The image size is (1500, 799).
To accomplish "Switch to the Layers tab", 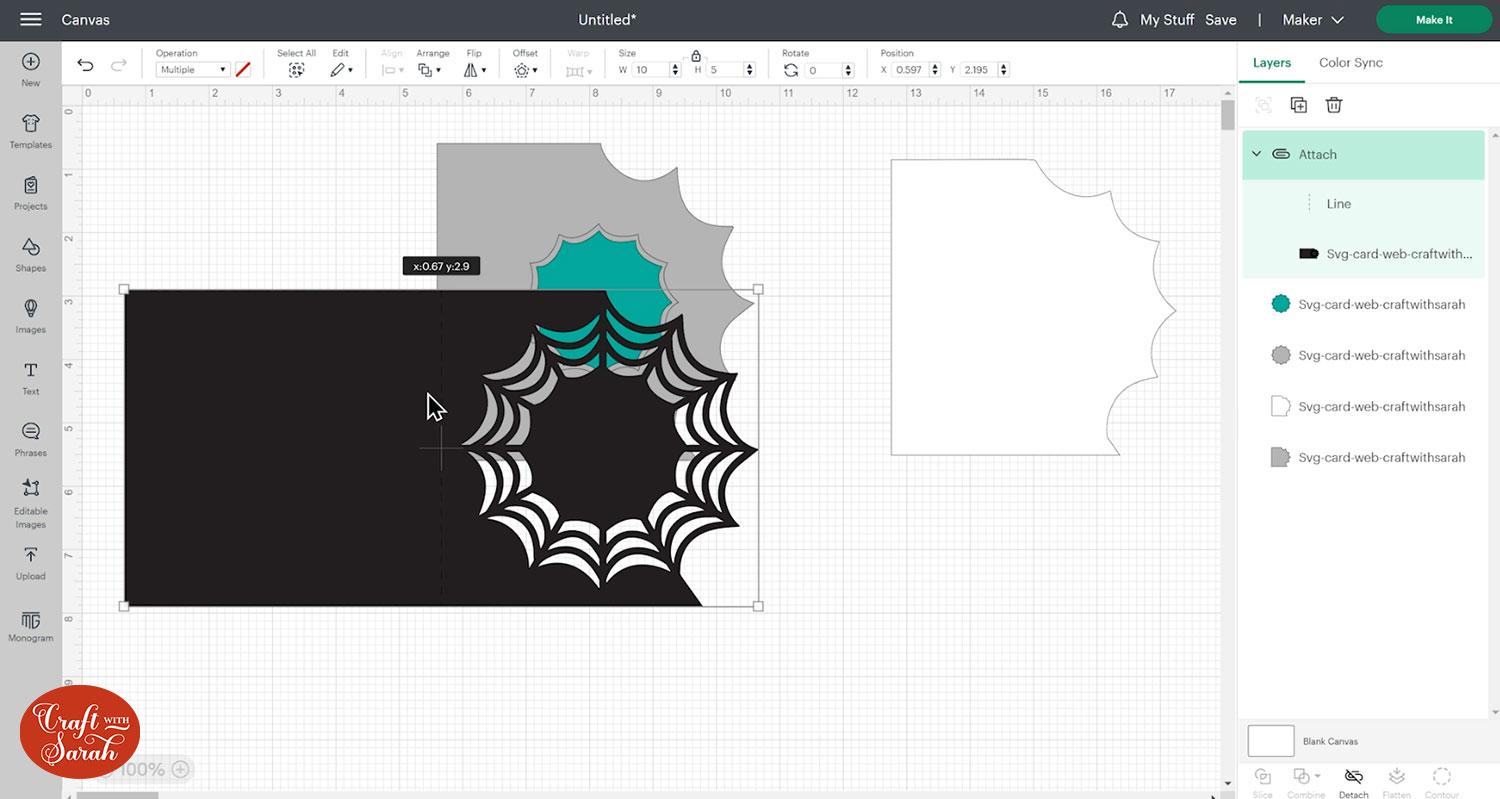I will 1272,62.
